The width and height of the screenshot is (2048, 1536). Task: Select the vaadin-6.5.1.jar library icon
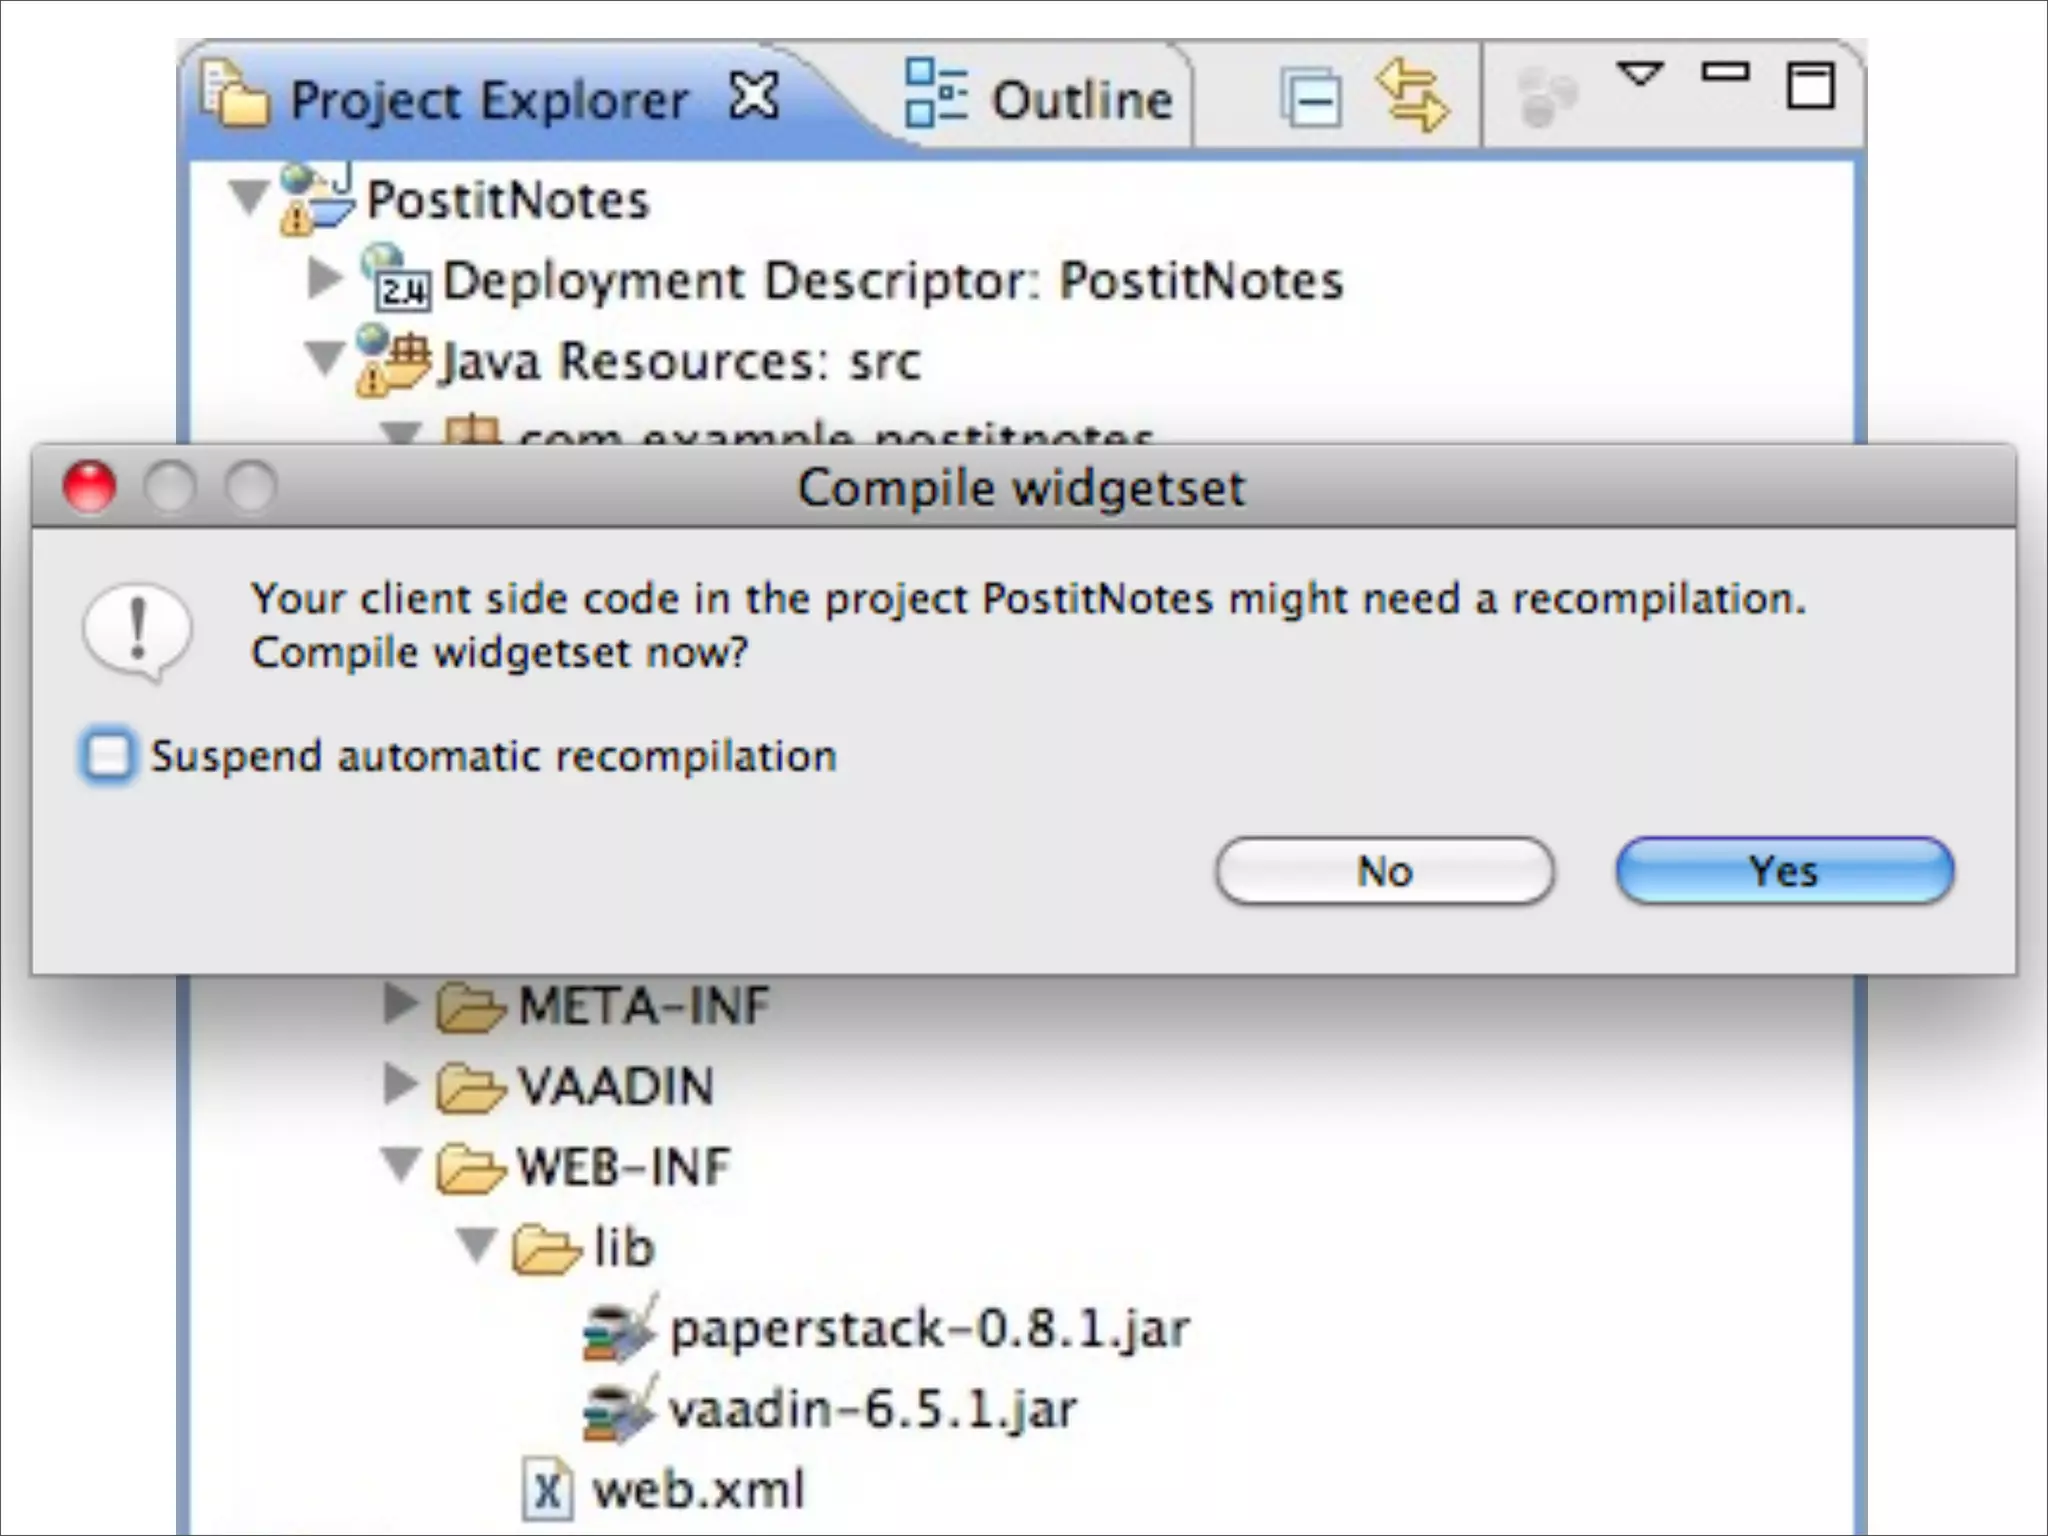click(x=620, y=1410)
